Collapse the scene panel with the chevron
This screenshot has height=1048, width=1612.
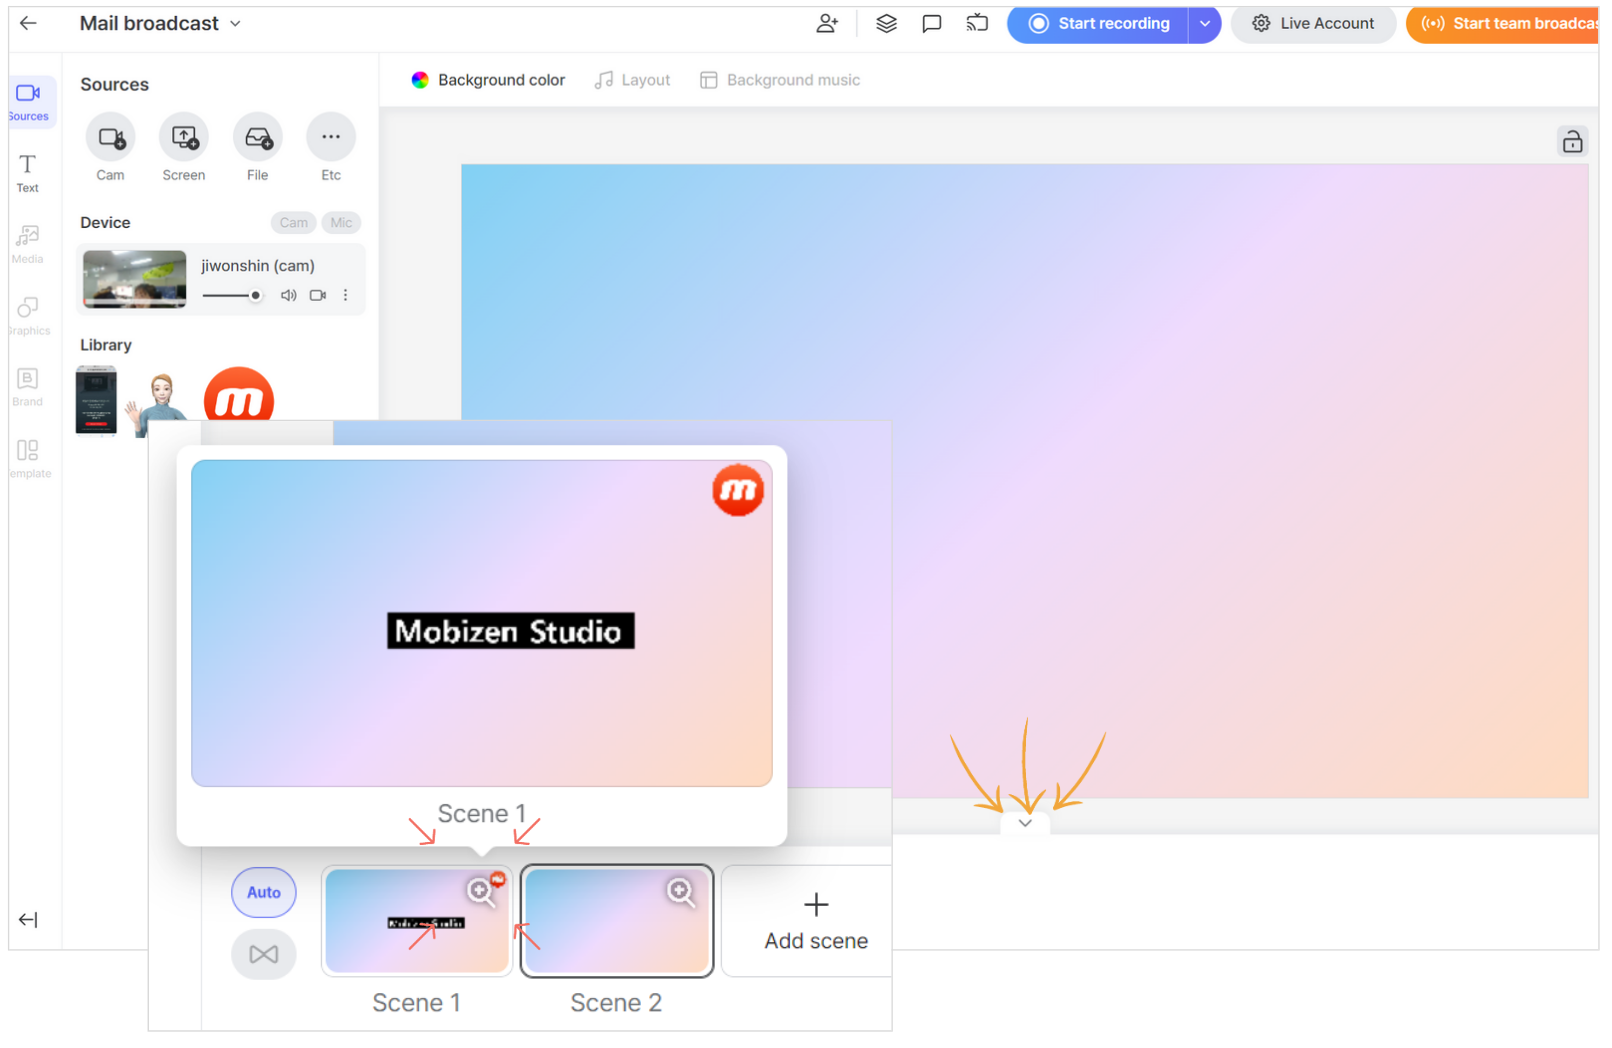1024,822
